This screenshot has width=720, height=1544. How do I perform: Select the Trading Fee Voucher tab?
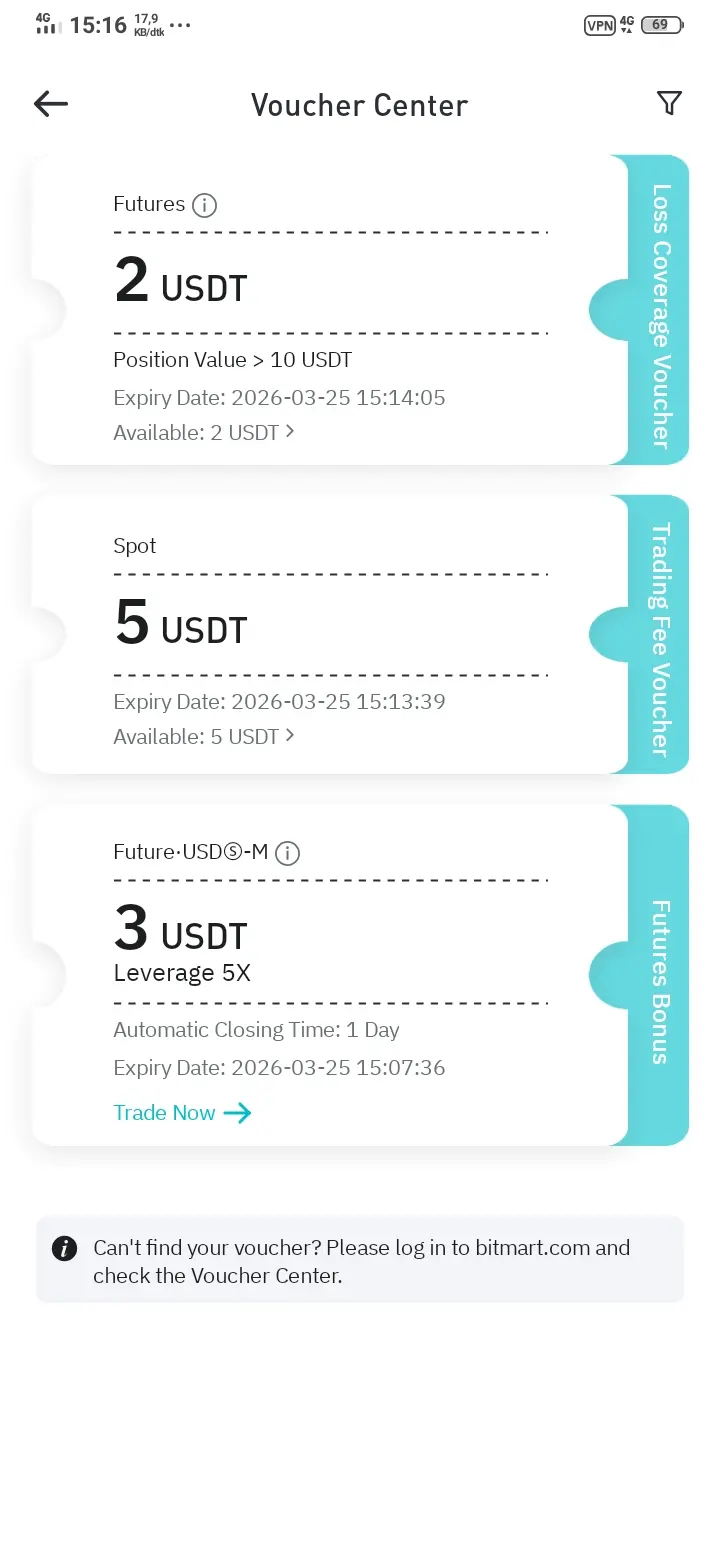[659, 635]
